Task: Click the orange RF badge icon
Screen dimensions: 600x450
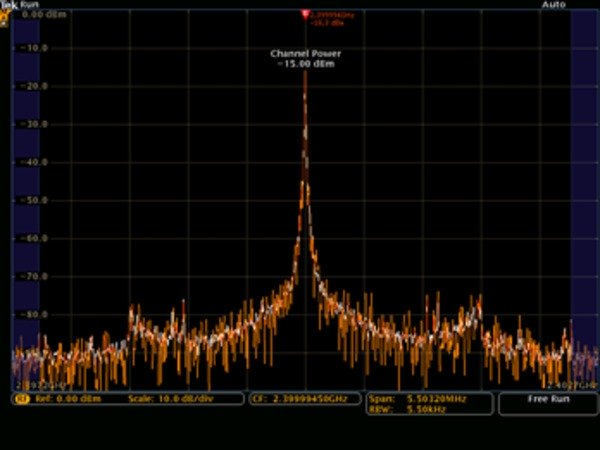Action: tap(19, 398)
